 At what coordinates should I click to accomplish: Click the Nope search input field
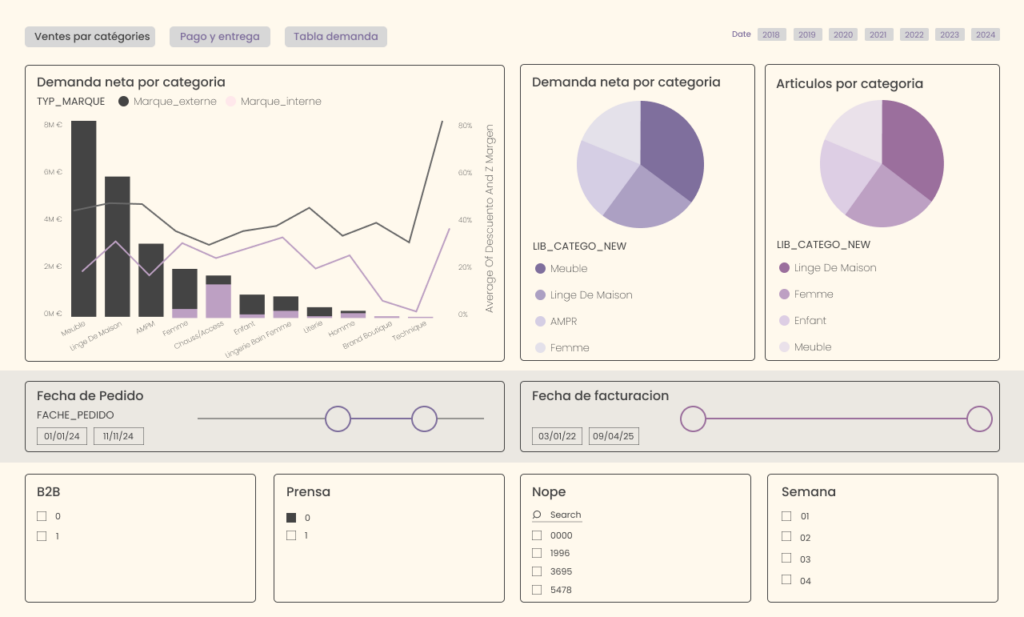(x=565, y=515)
